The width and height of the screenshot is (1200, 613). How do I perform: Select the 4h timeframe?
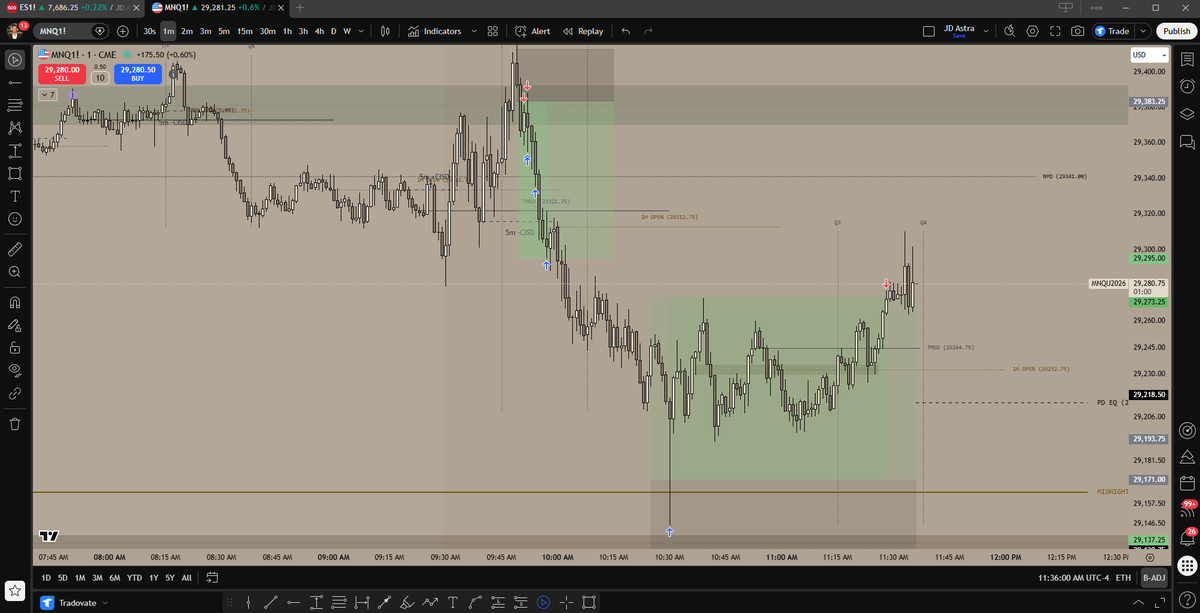pyautogui.click(x=318, y=31)
